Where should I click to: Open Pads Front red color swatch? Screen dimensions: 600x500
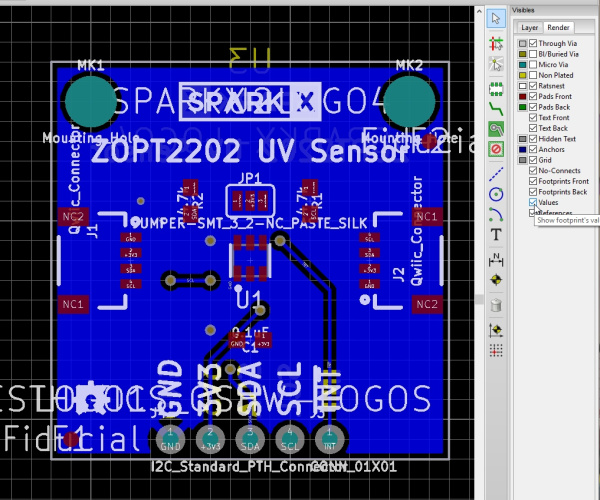coord(522,96)
